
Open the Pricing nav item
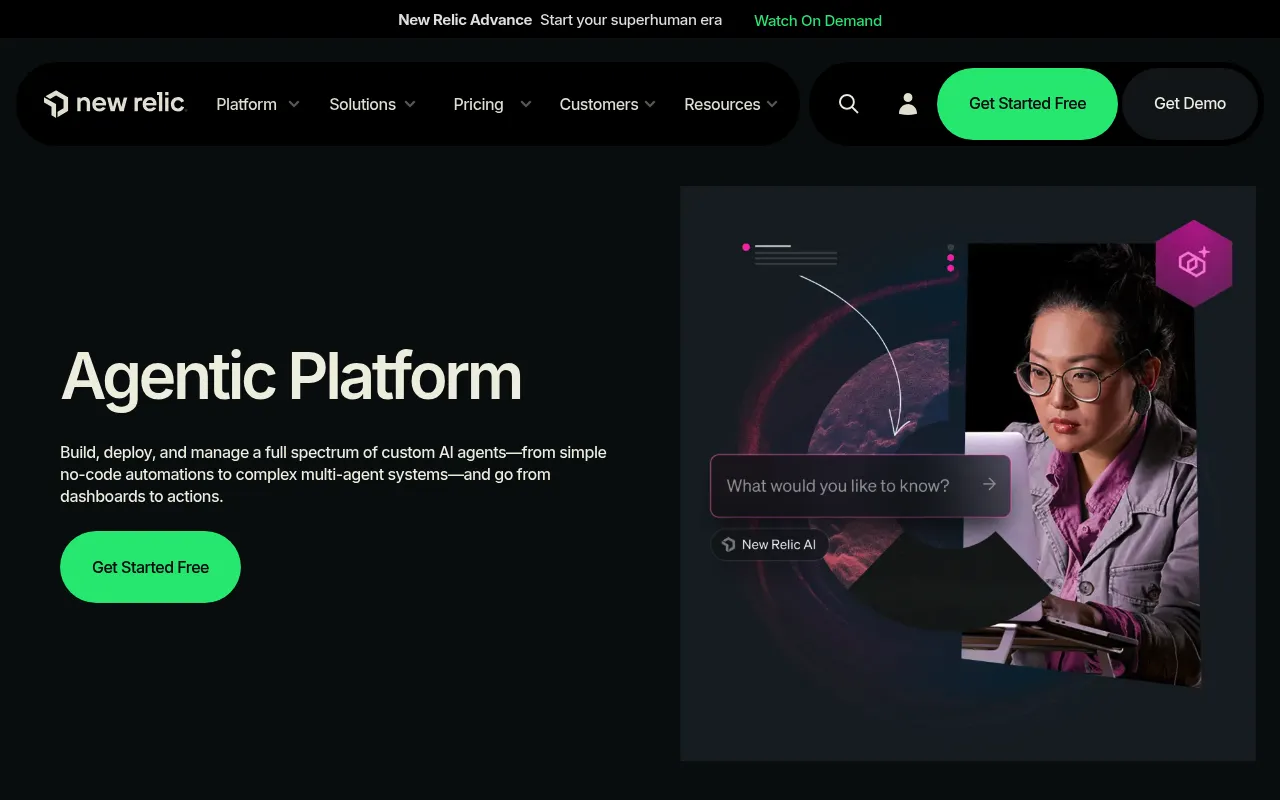tap(478, 104)
